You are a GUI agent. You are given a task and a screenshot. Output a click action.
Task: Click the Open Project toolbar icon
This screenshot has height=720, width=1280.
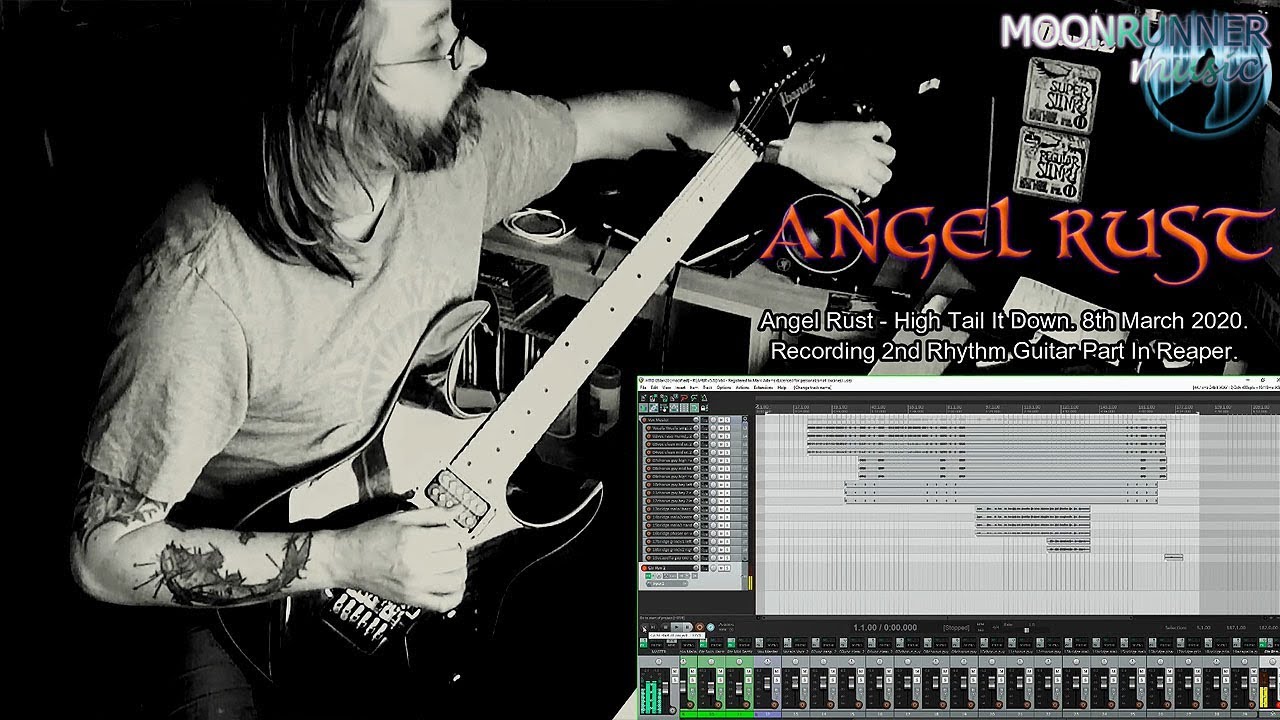653,398
